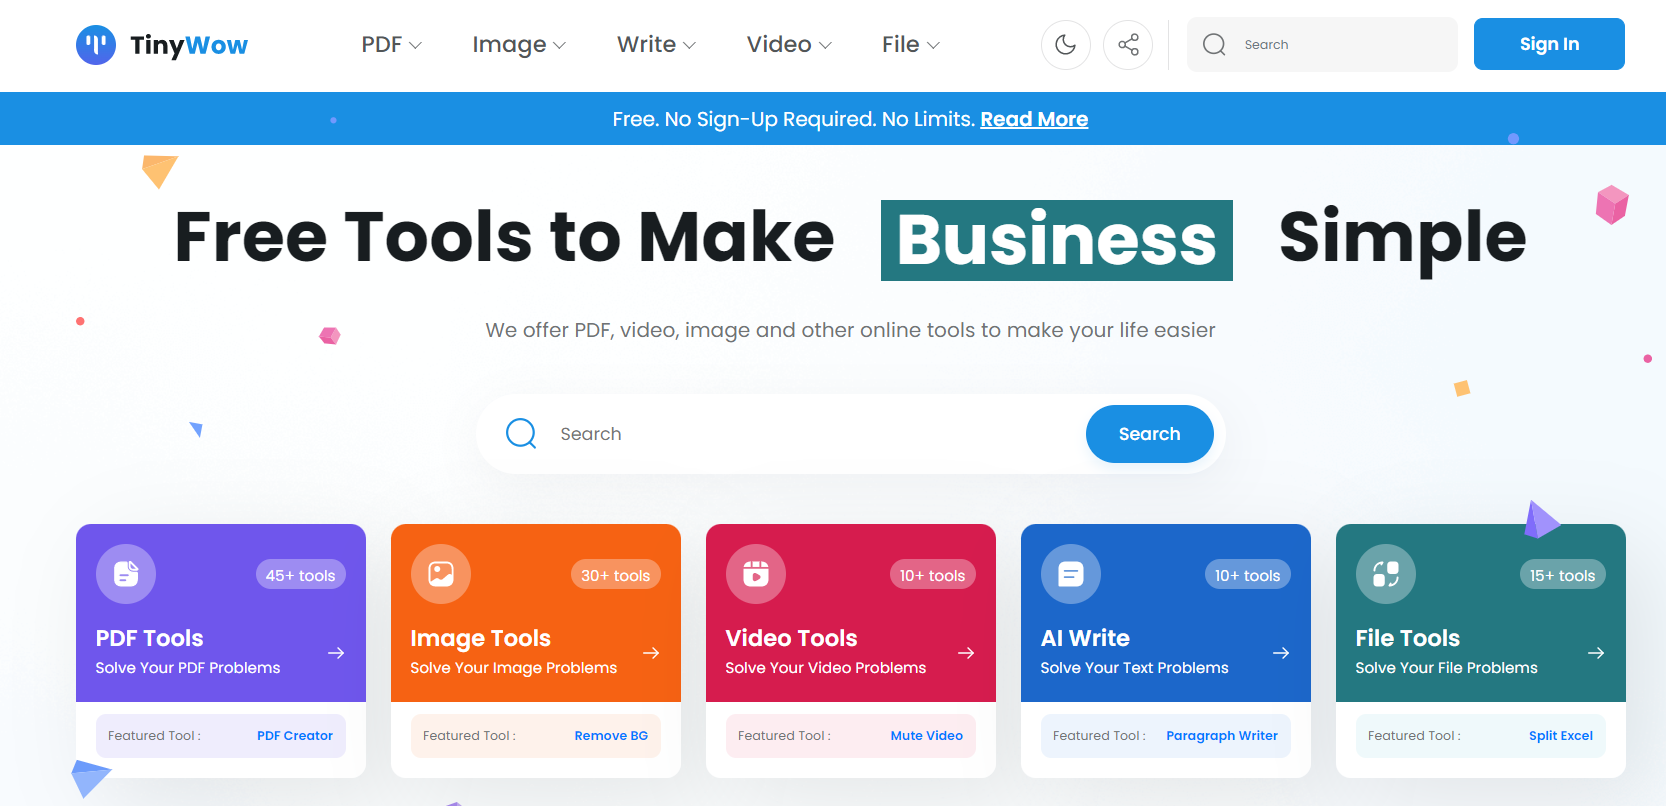Click the TinyWow brand name text
The width and height of the screenshot is (1666, 806).
pos(189,45)
